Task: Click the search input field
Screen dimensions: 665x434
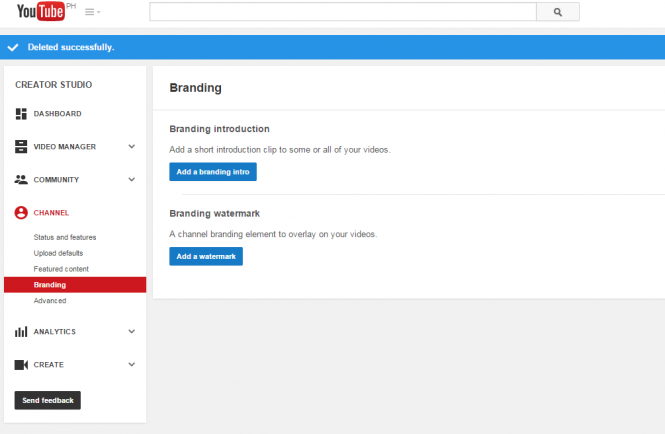Action: 343,12
